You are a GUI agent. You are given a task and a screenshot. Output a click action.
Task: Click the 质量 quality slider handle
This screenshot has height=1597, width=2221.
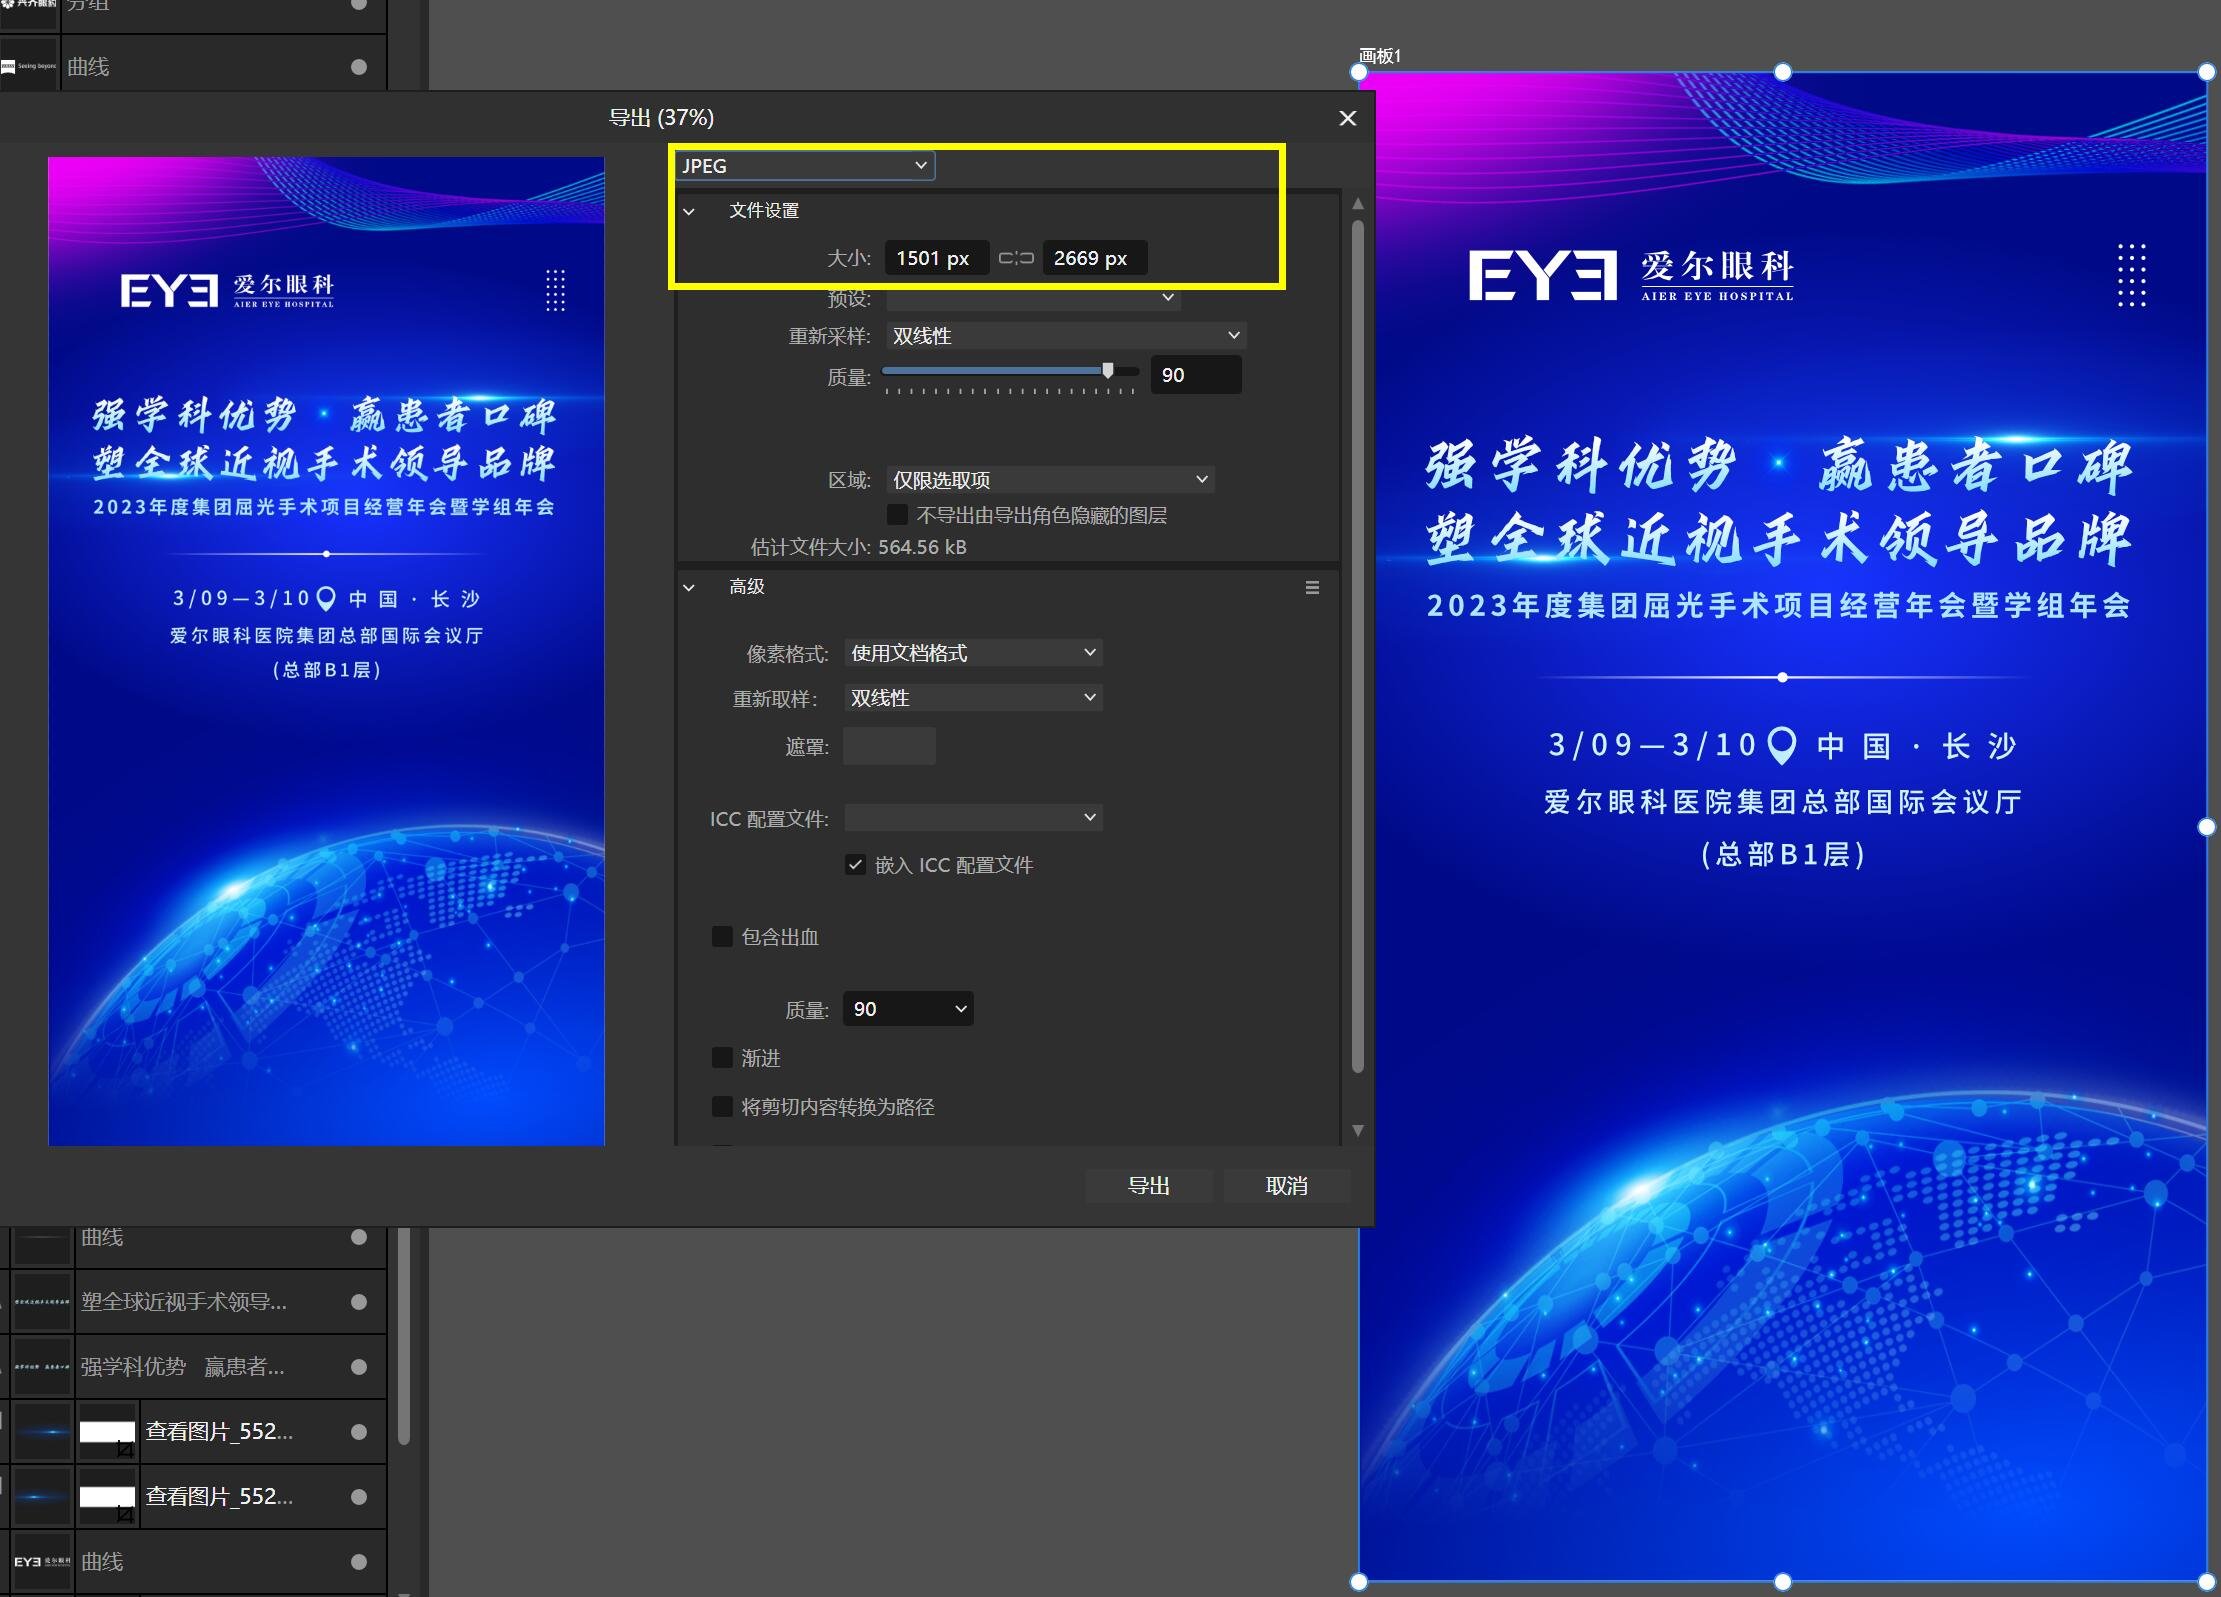pyautogui.click(x=1108, y=371)
